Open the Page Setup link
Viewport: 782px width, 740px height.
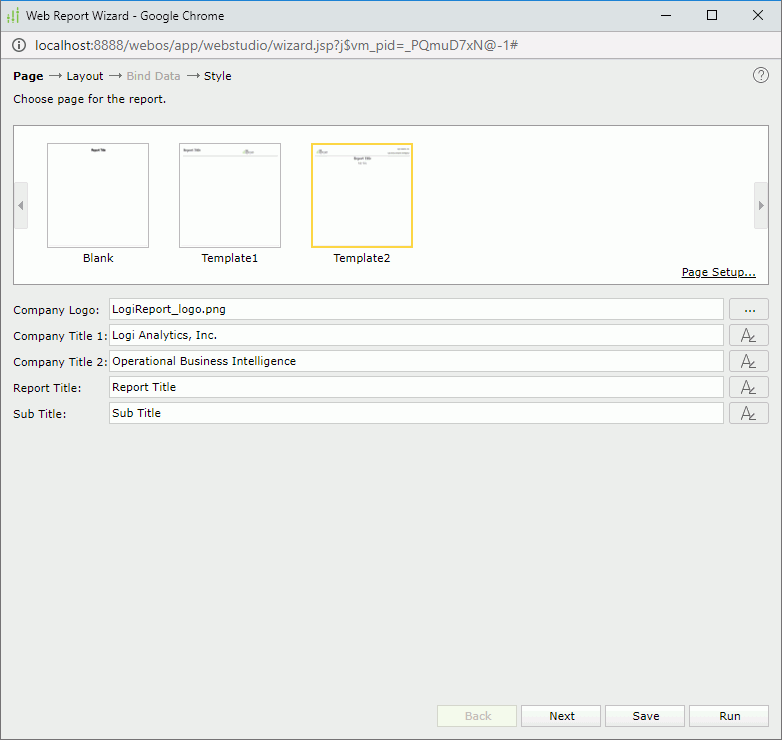(x=718, y=272)
